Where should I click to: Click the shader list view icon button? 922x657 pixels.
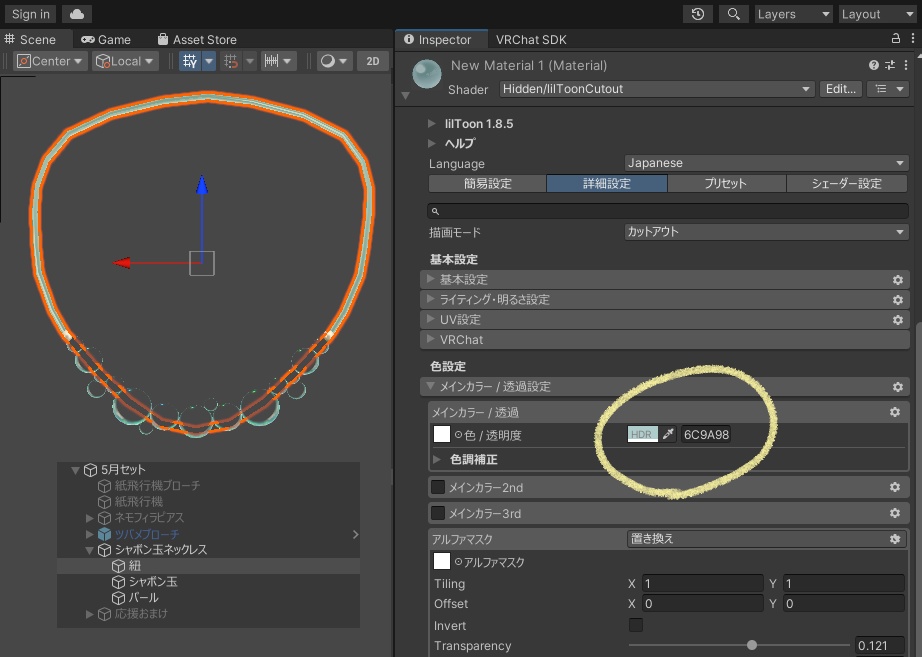point(888,89)
